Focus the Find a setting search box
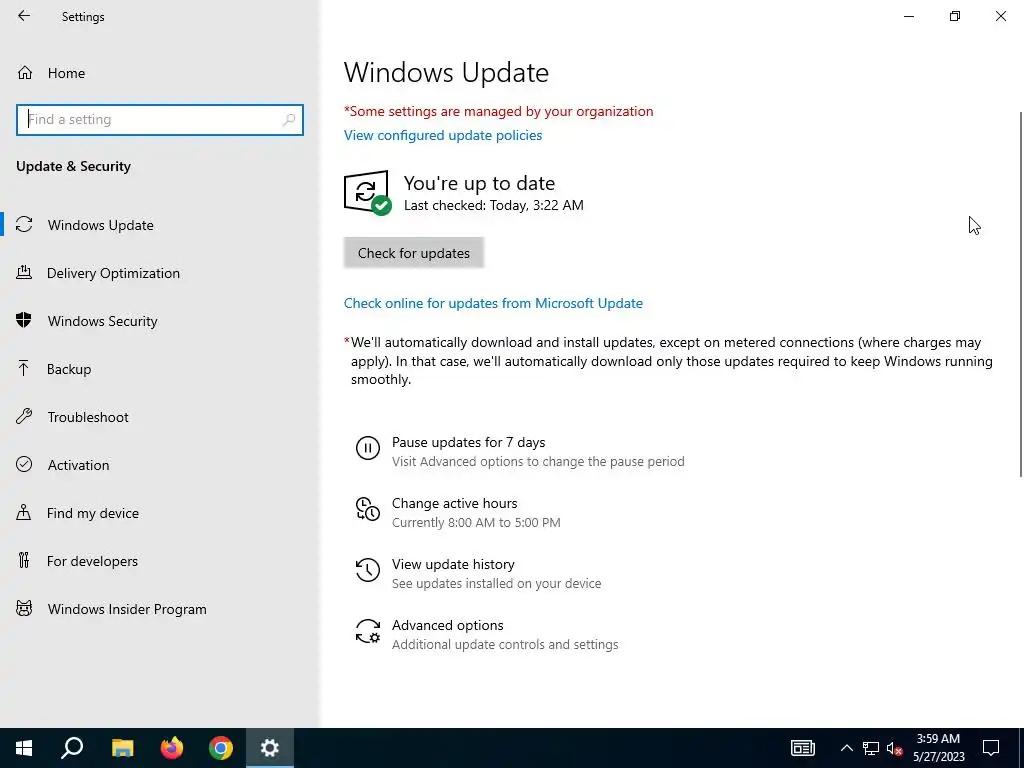 coord(159,120)
